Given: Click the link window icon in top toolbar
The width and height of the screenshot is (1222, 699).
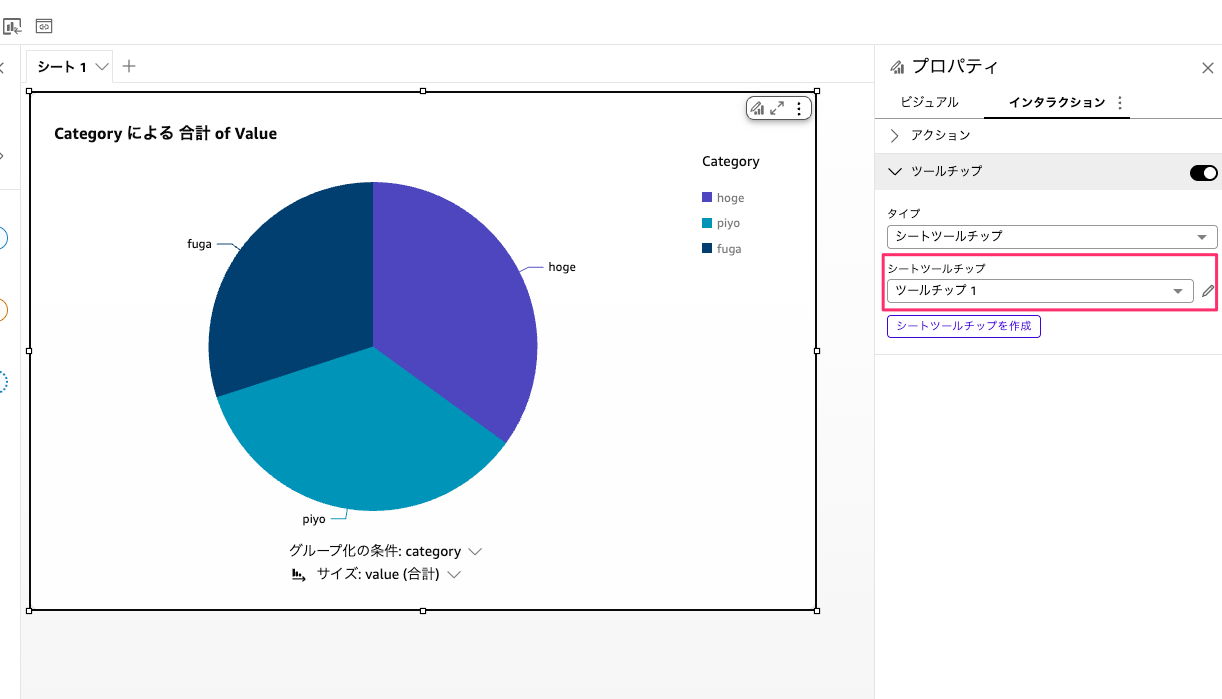Looking at the screenshot, I should tap(44, 26).
